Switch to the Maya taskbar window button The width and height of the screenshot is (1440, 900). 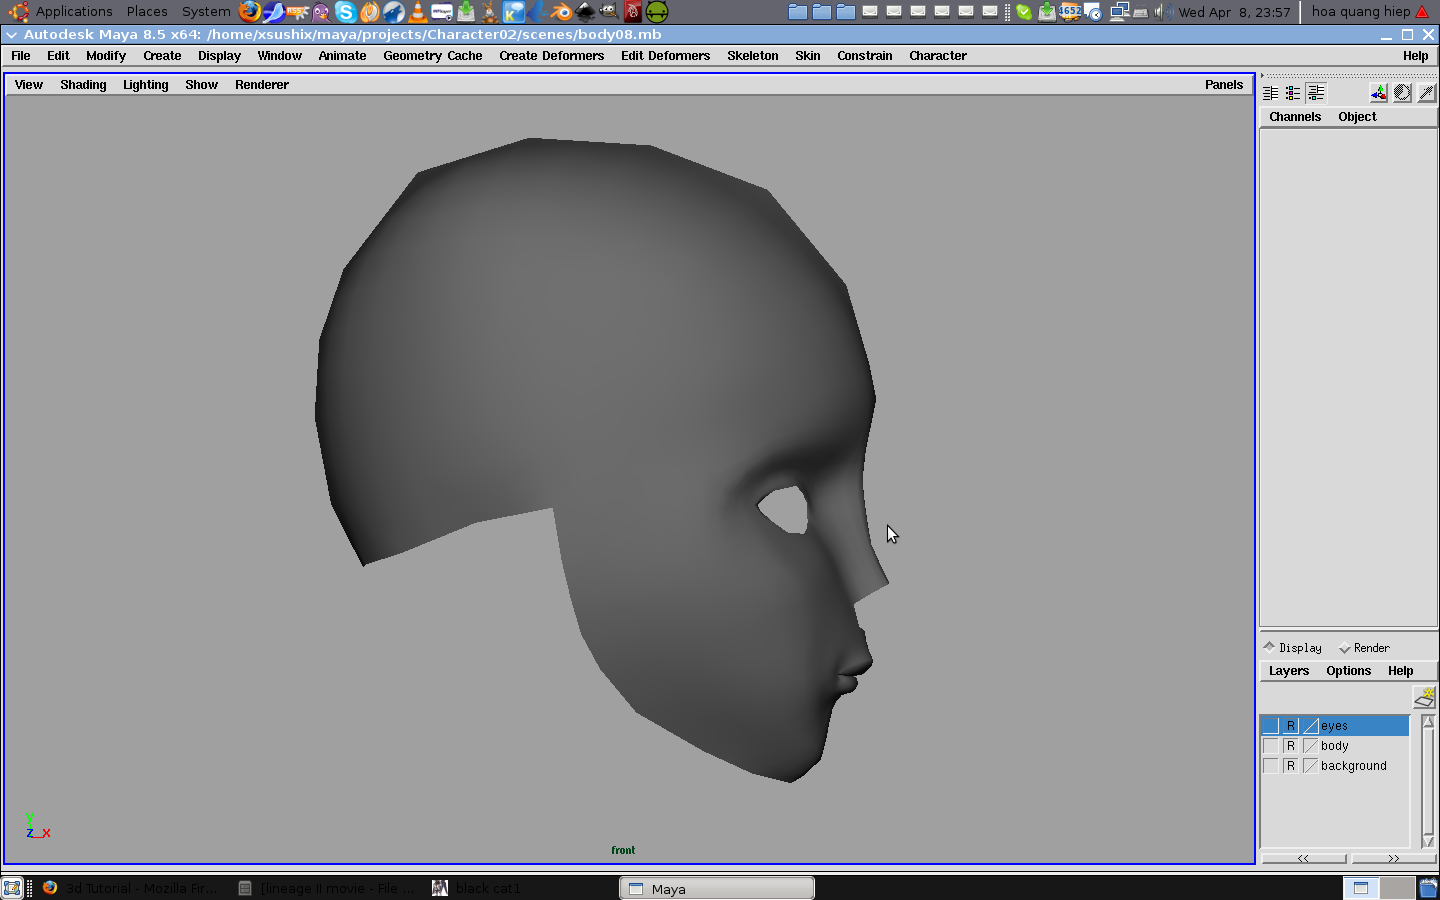717,888
